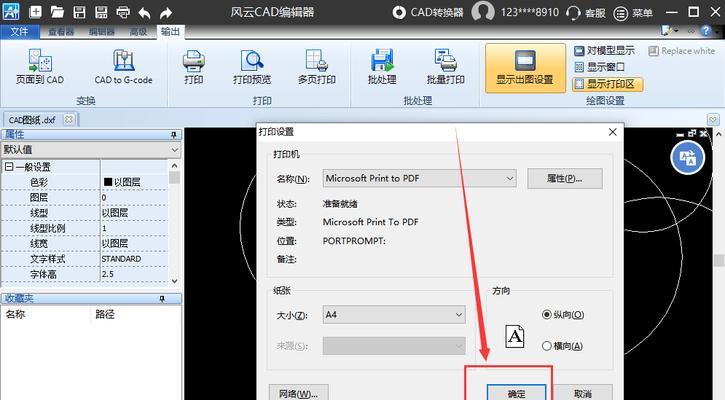
Task: Switch to the 编辑器 ribbon tab
Action: [101, 31]
